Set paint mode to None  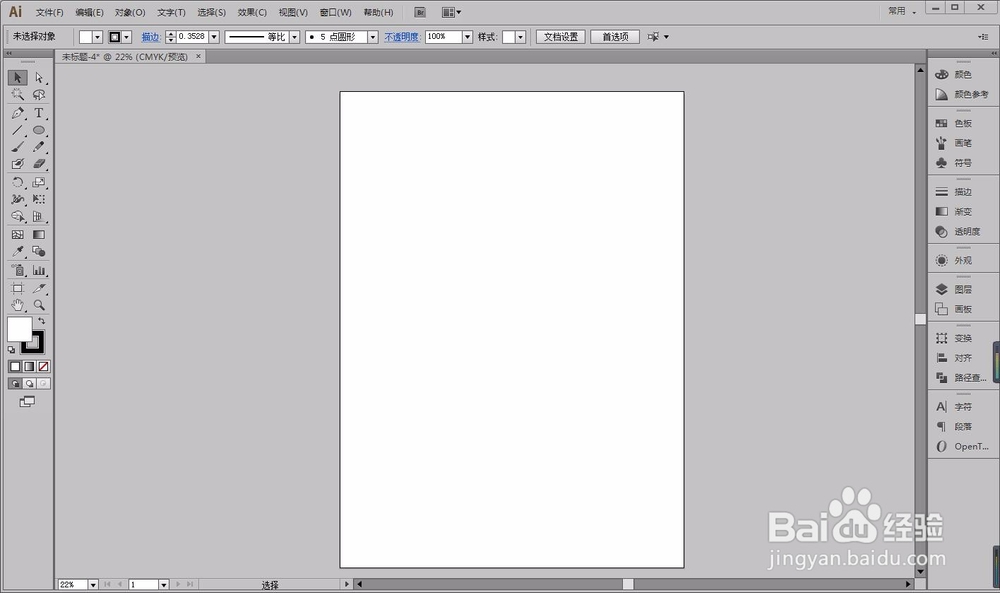click(43, 367)
